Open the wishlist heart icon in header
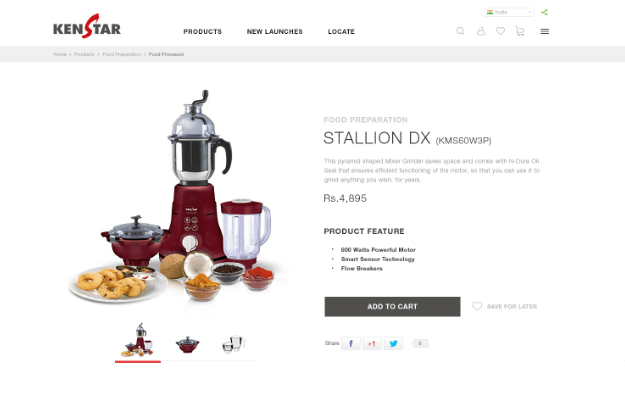The image size is (625, 400). point(500,31)
